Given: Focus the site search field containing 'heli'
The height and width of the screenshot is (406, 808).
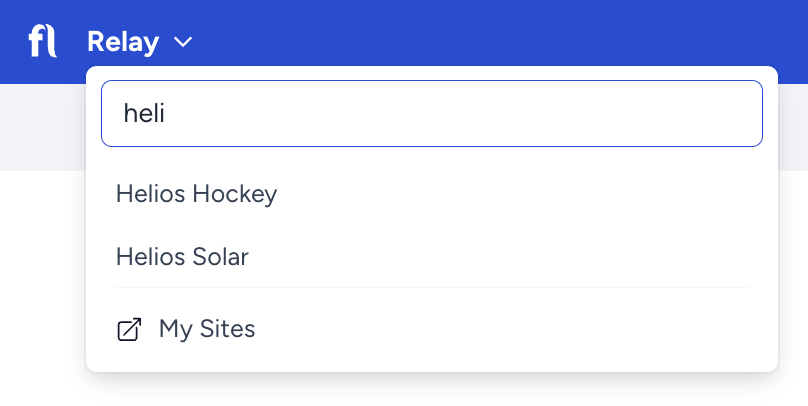Looking at the screenshot, I should [x=432, y=113].
